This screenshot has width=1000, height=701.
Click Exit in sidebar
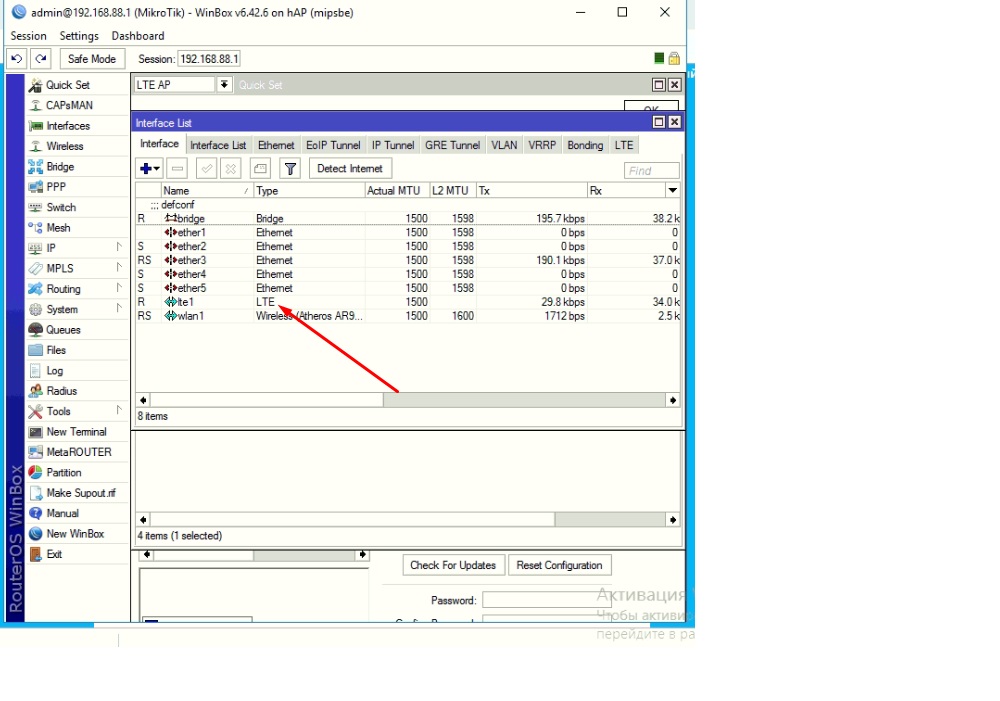click(54, 554)
